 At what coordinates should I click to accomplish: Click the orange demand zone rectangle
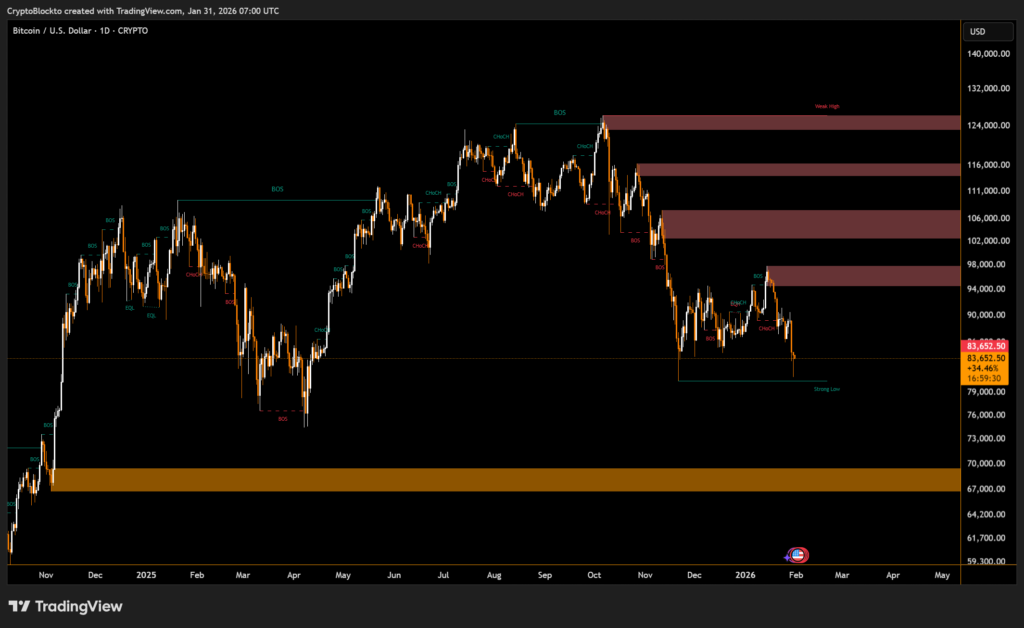(x=500, y=480)
